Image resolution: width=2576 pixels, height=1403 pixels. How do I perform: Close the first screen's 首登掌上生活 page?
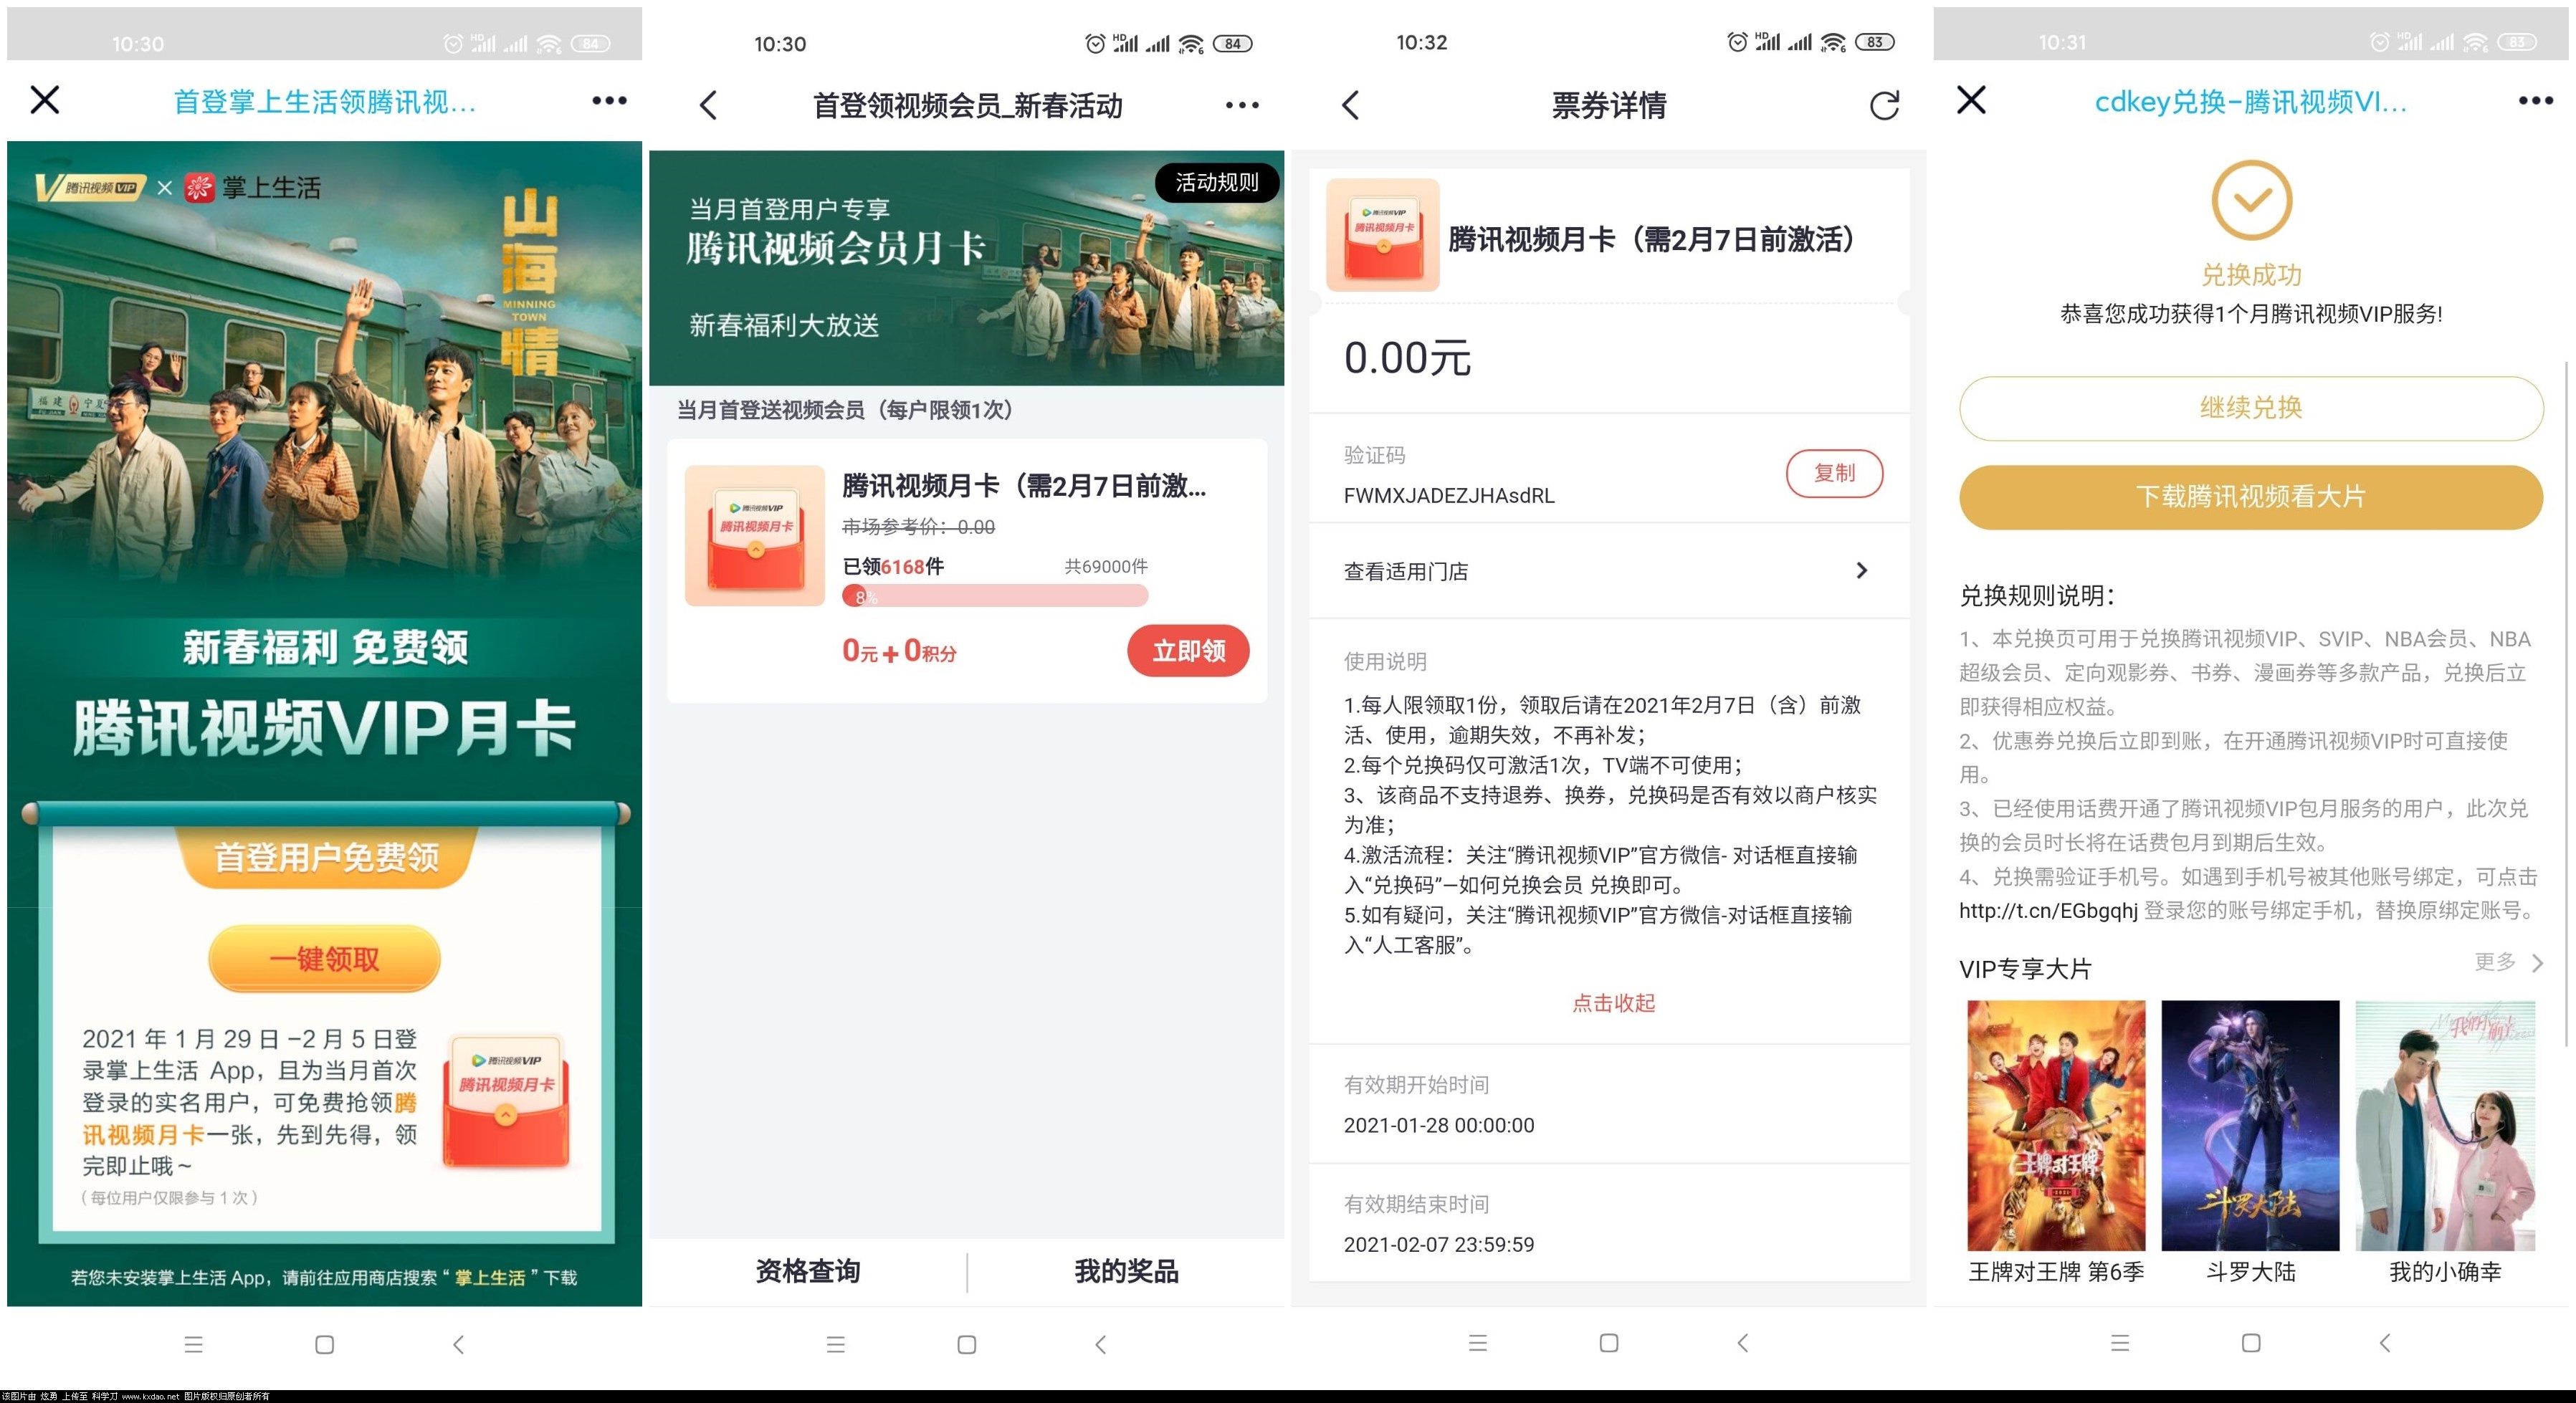pos(45,100)
